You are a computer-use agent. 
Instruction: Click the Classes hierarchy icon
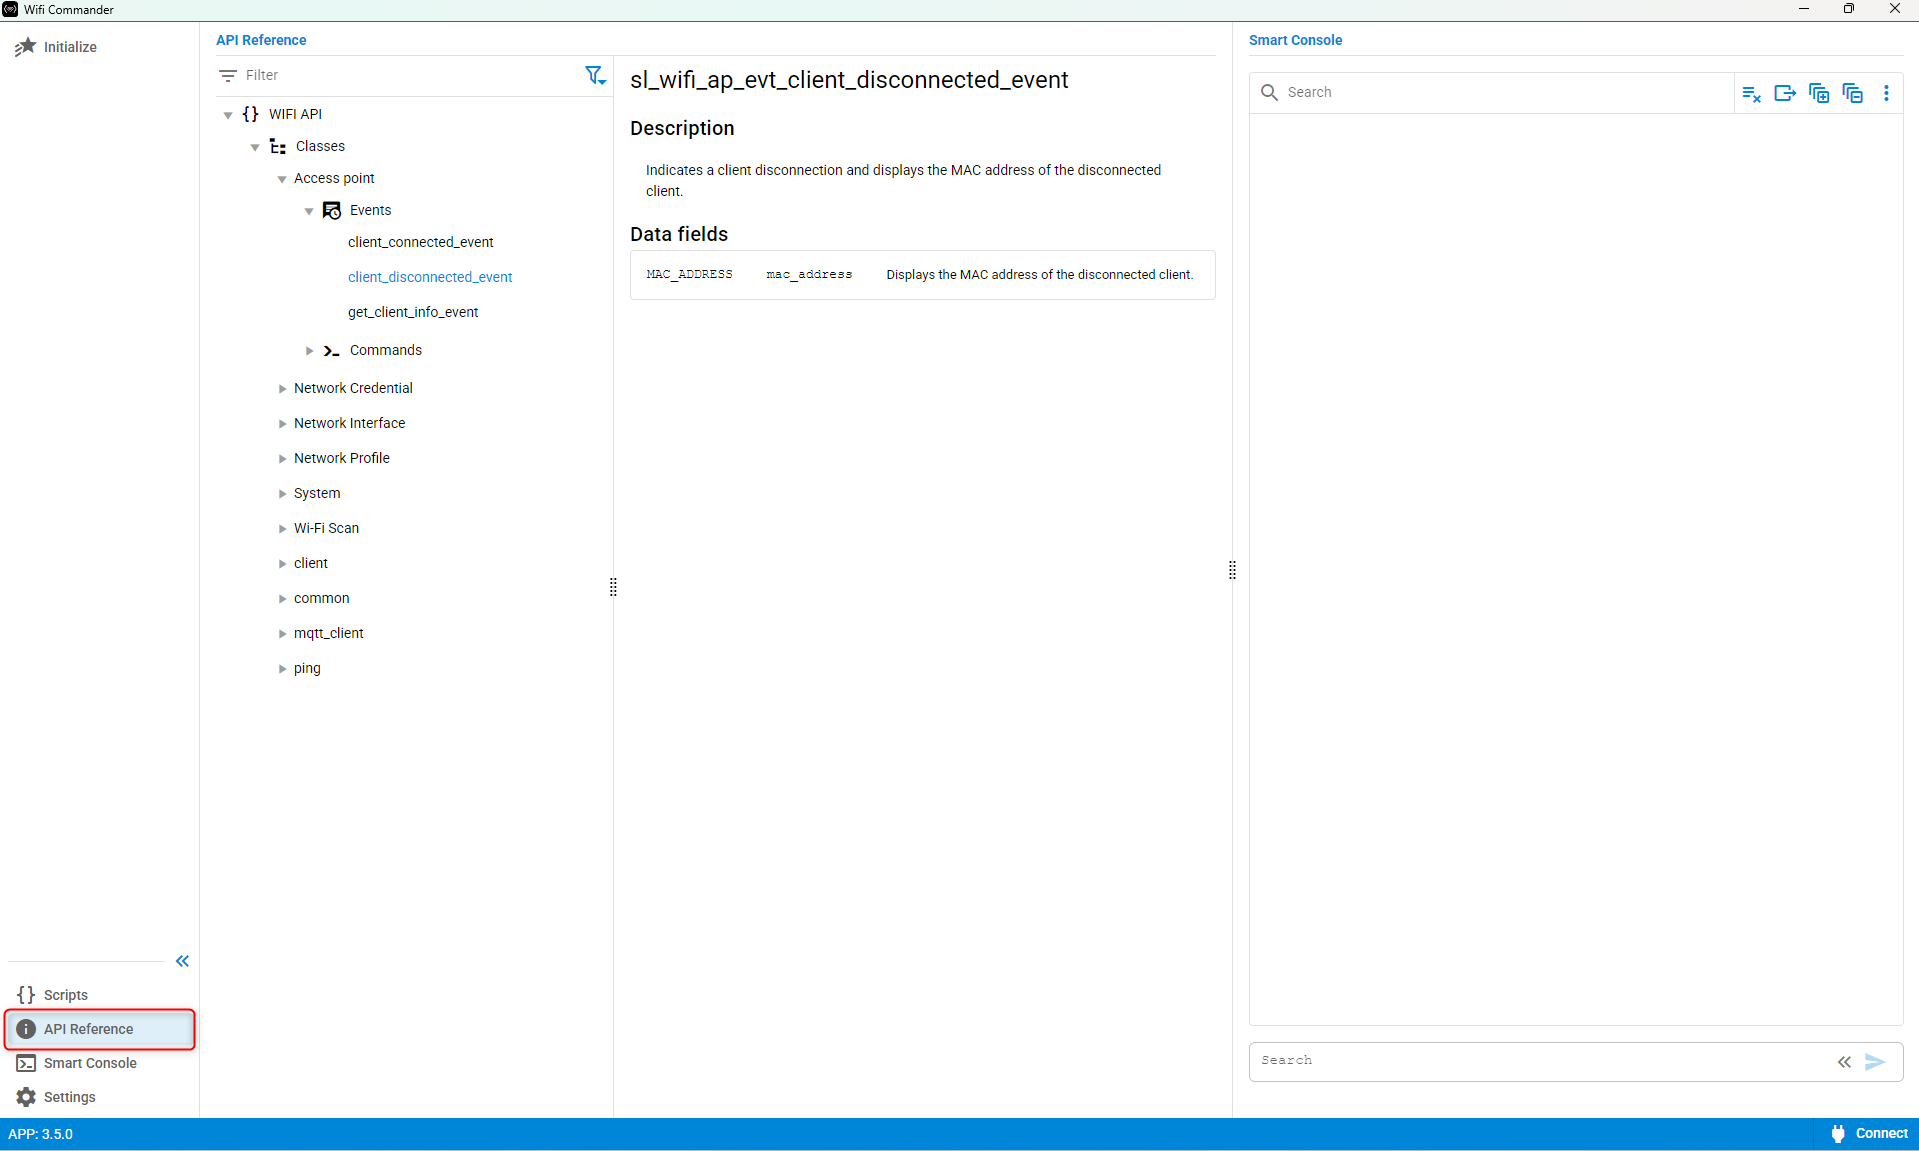(278, 146)
